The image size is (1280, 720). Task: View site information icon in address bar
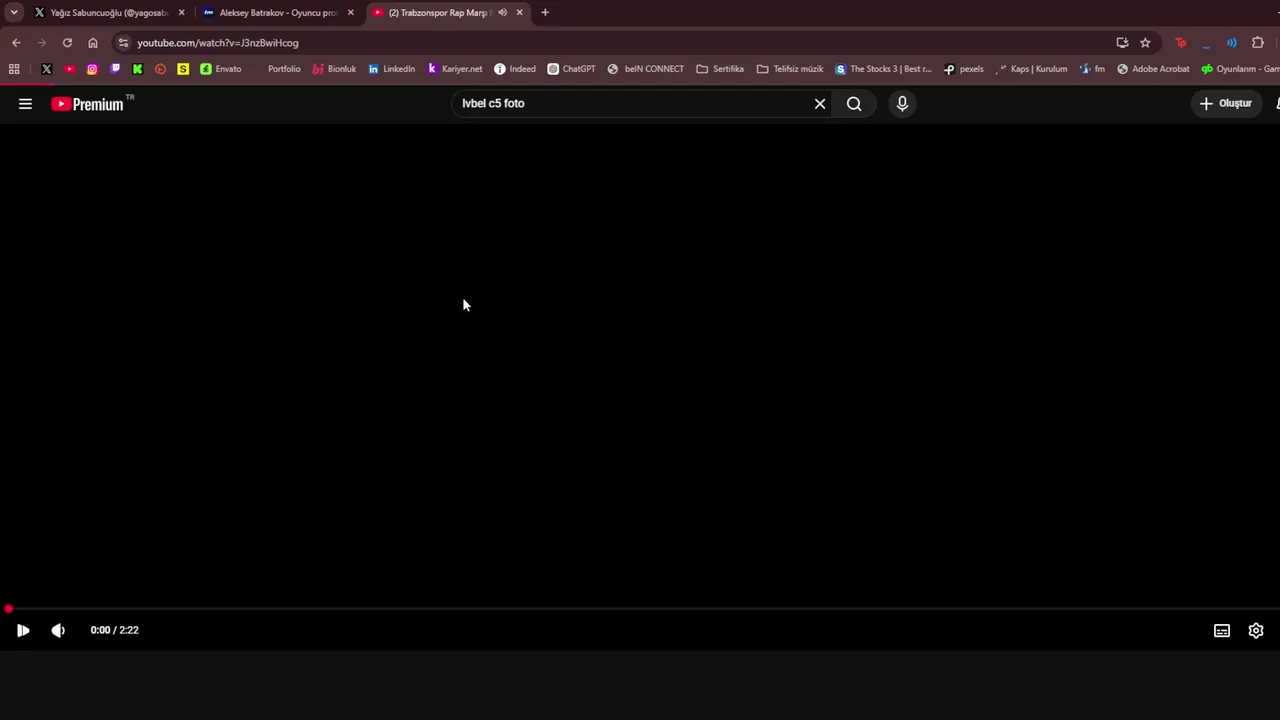[123, 43]
